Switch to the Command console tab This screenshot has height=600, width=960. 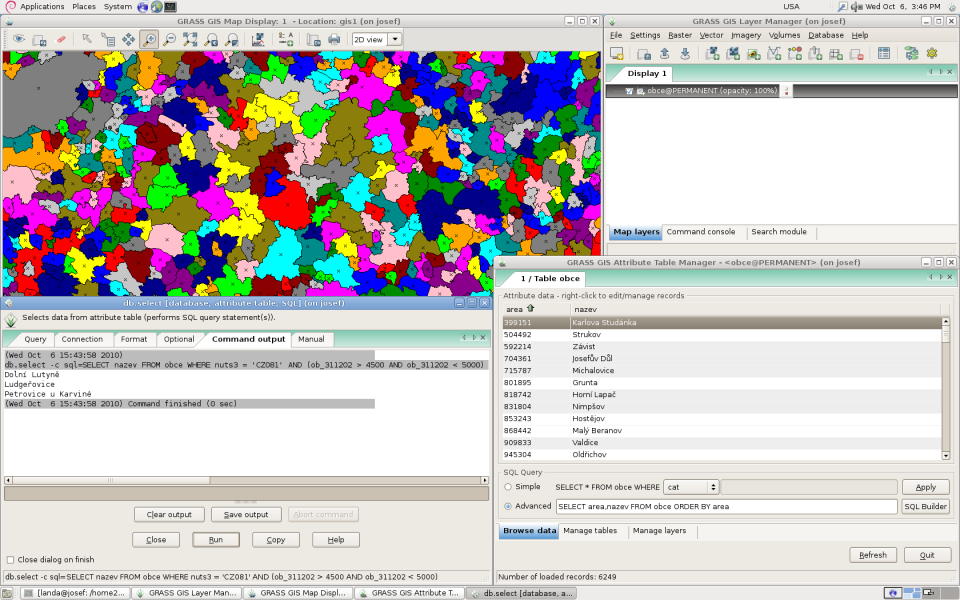coord(700,232)
